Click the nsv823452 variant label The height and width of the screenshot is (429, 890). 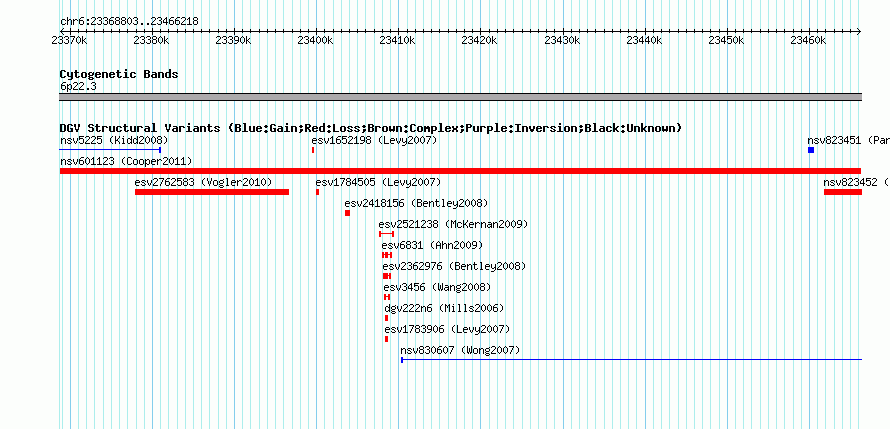coord(856,182)
